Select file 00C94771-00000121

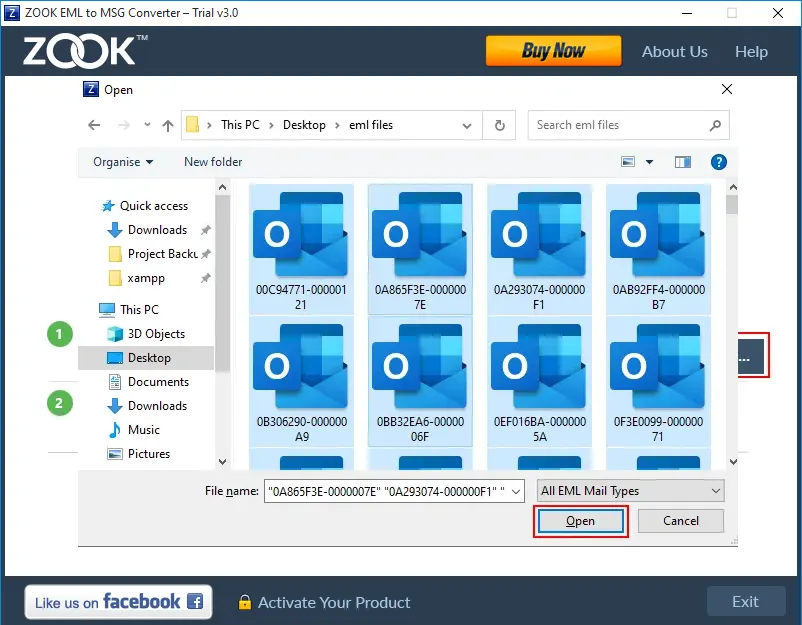pos(301,249)
